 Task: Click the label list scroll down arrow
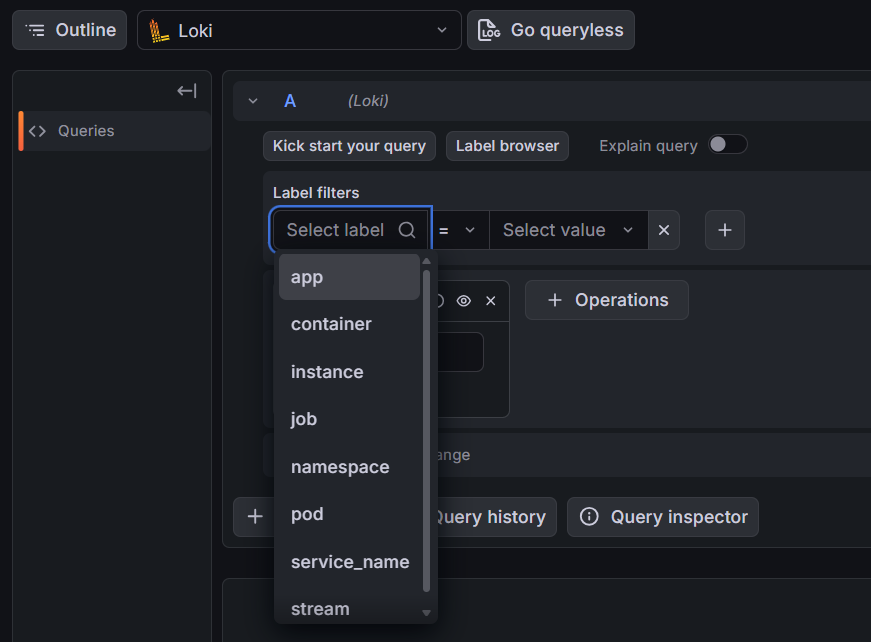point(426,613)
